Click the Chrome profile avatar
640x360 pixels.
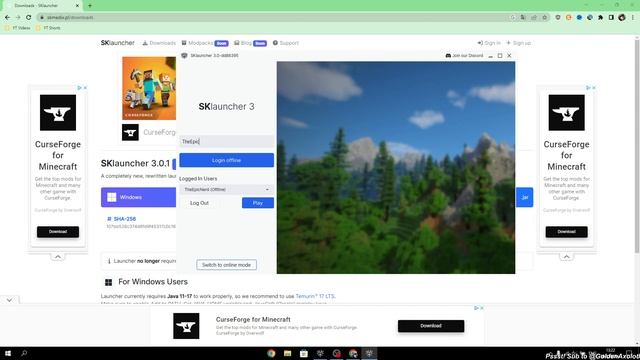click(x=622, y=18)
